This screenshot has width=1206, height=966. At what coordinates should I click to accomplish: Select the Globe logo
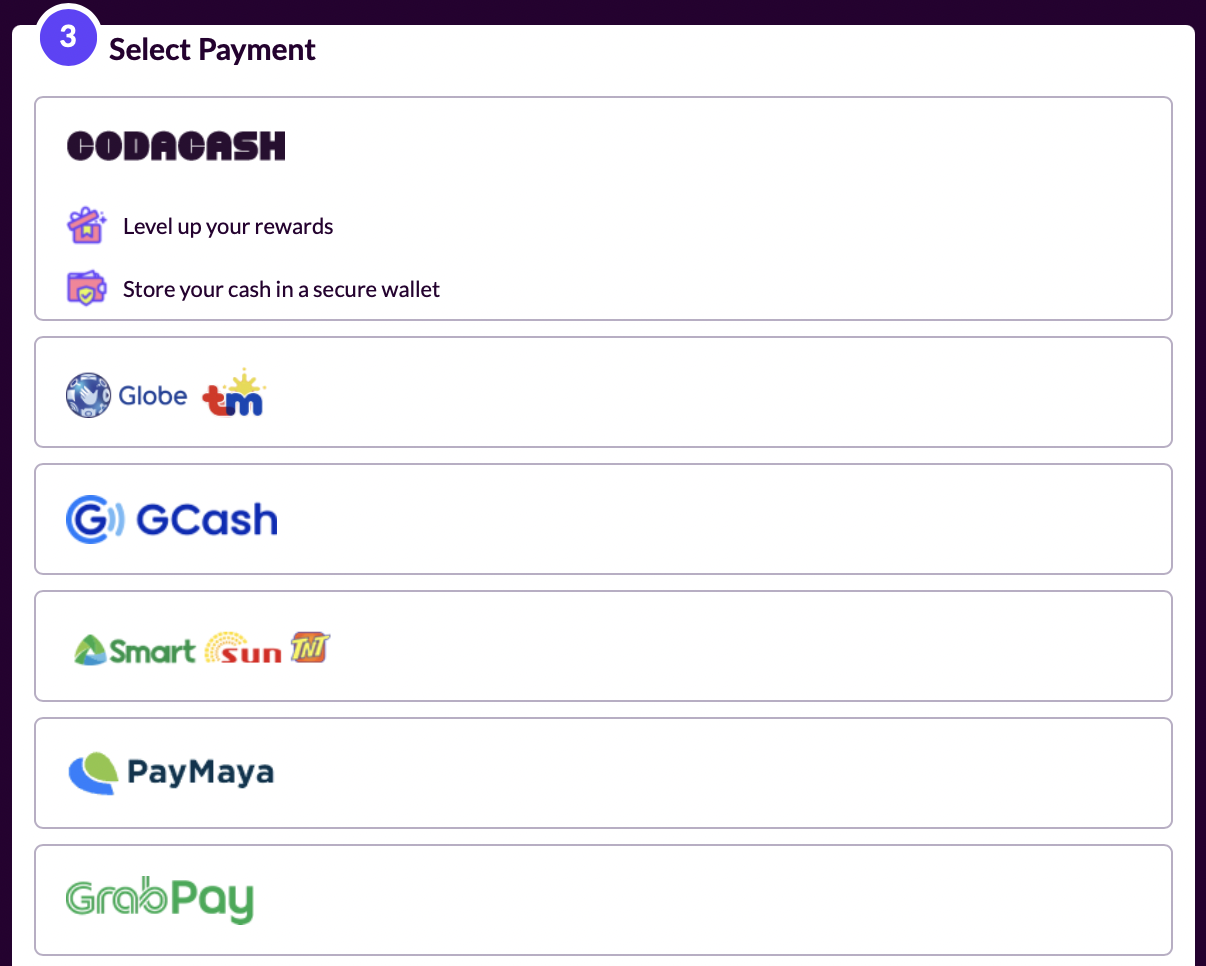click(x=127, y=395)
